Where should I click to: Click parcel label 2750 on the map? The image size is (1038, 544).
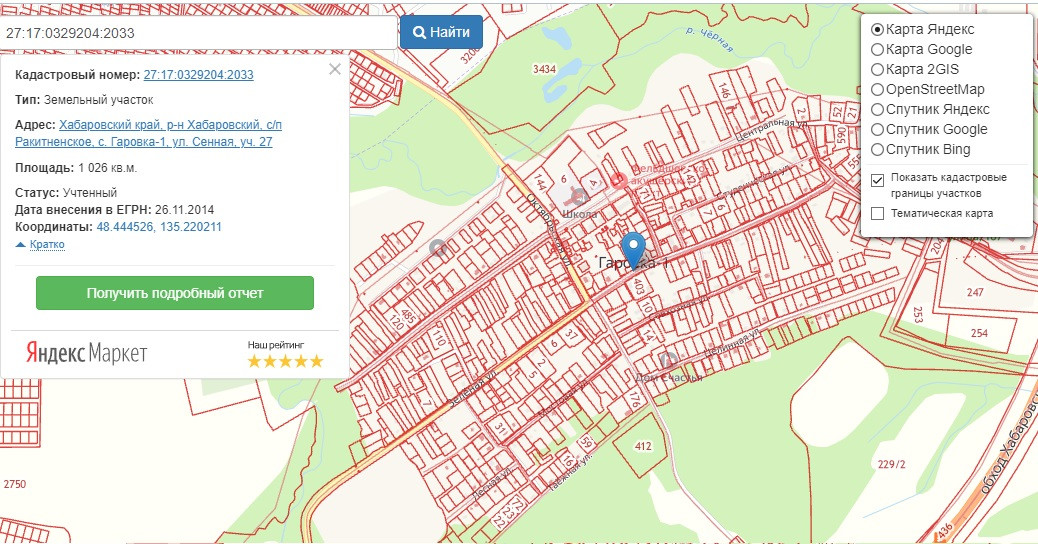point(15,484)
